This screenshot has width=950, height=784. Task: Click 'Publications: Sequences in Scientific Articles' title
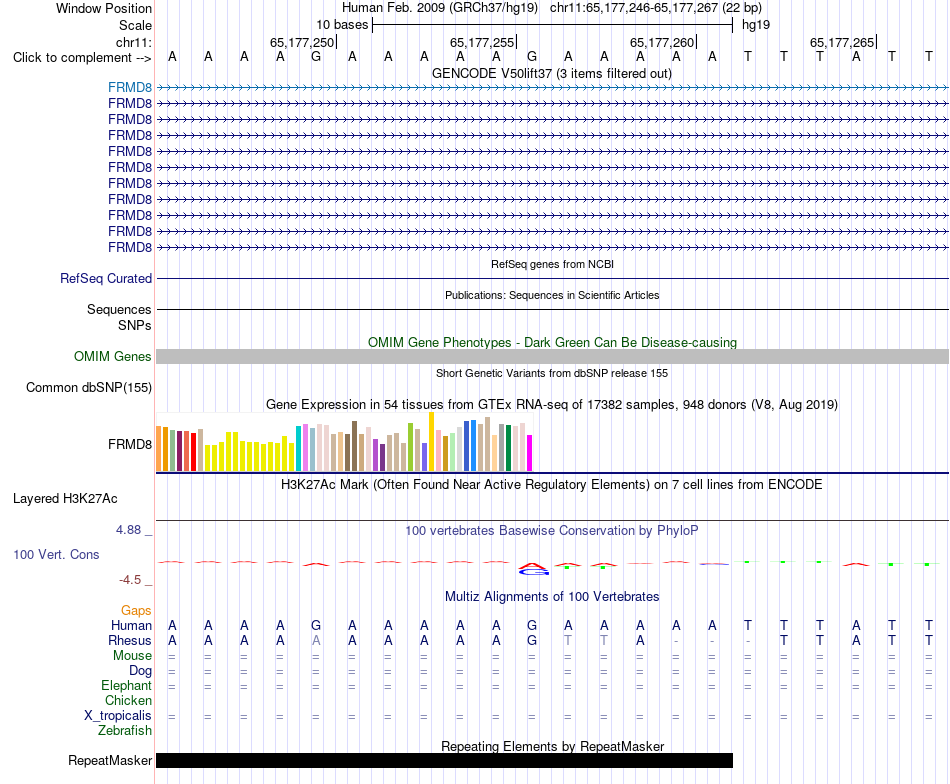552,295
